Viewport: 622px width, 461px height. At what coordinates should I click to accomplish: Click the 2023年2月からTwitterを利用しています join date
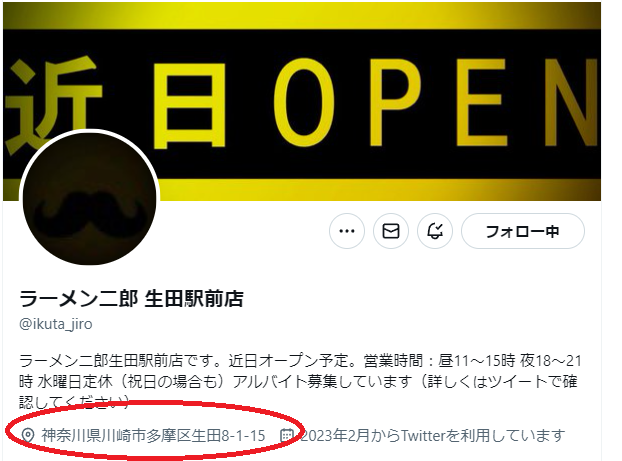click(432, 435)
